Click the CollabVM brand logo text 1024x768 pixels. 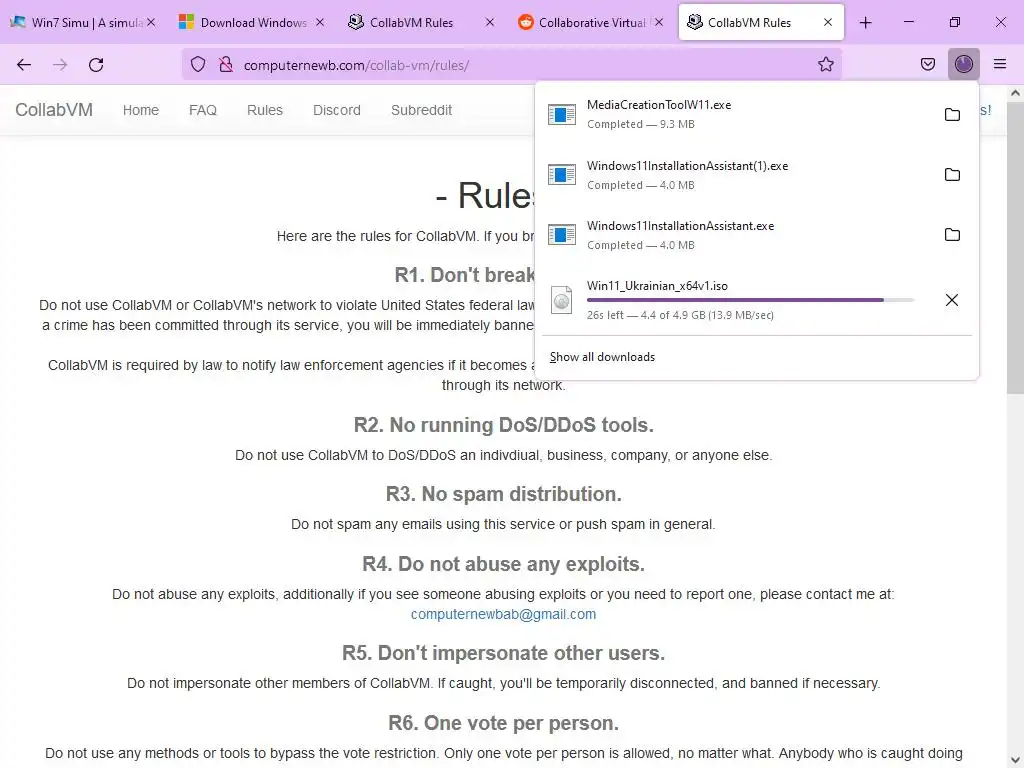54,110
